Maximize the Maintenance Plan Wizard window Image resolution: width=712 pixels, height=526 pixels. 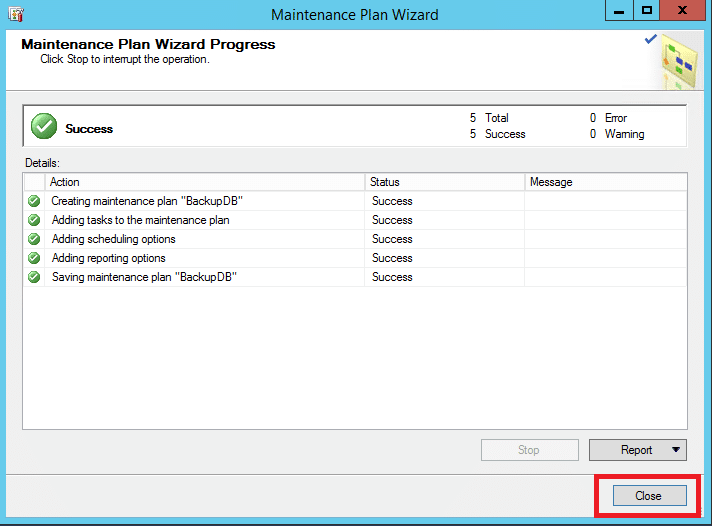click(x=647, y=10)
